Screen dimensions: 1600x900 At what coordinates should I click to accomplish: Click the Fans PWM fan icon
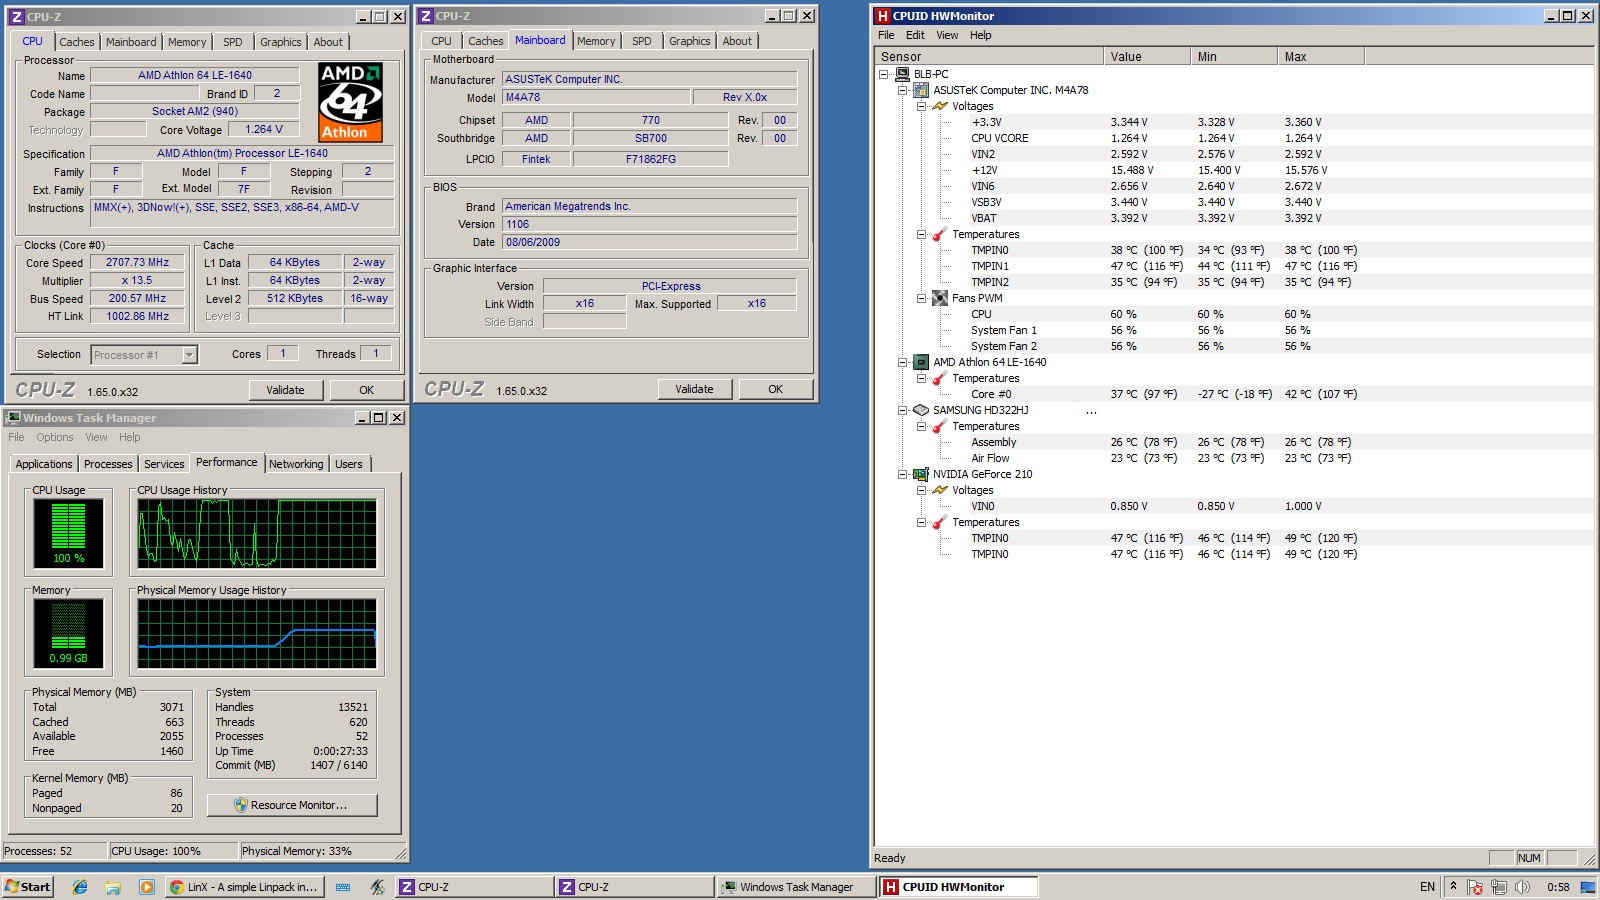[940, 298]
